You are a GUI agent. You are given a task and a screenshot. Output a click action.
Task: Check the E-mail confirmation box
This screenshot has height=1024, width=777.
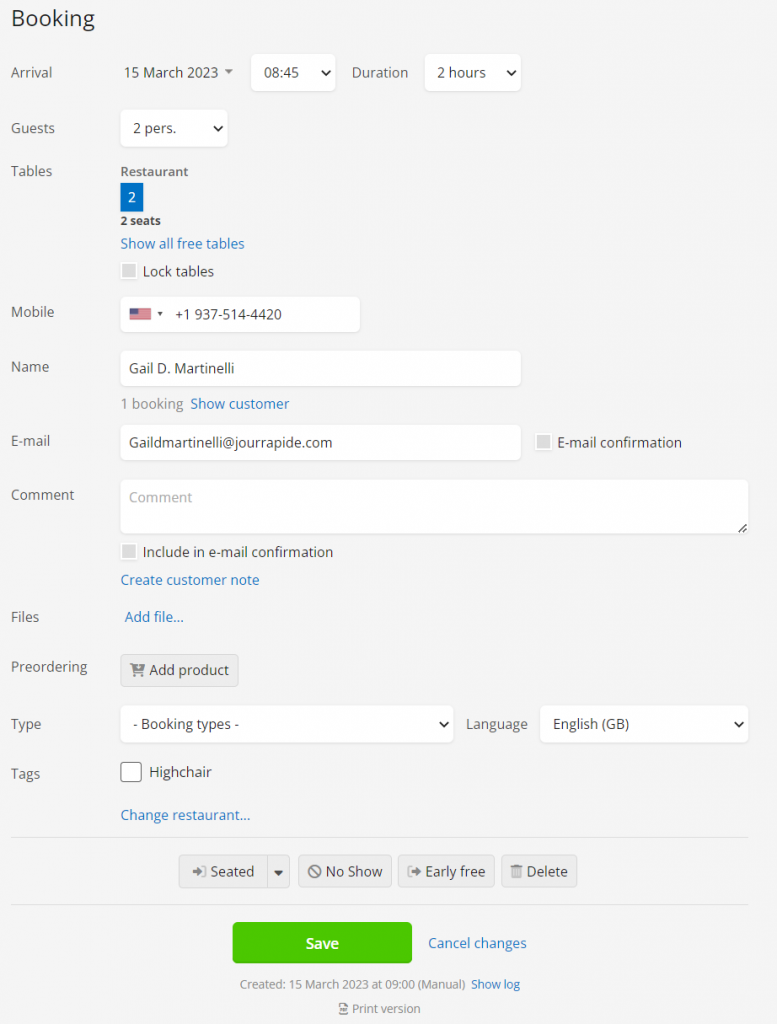(x=543, y=442)
